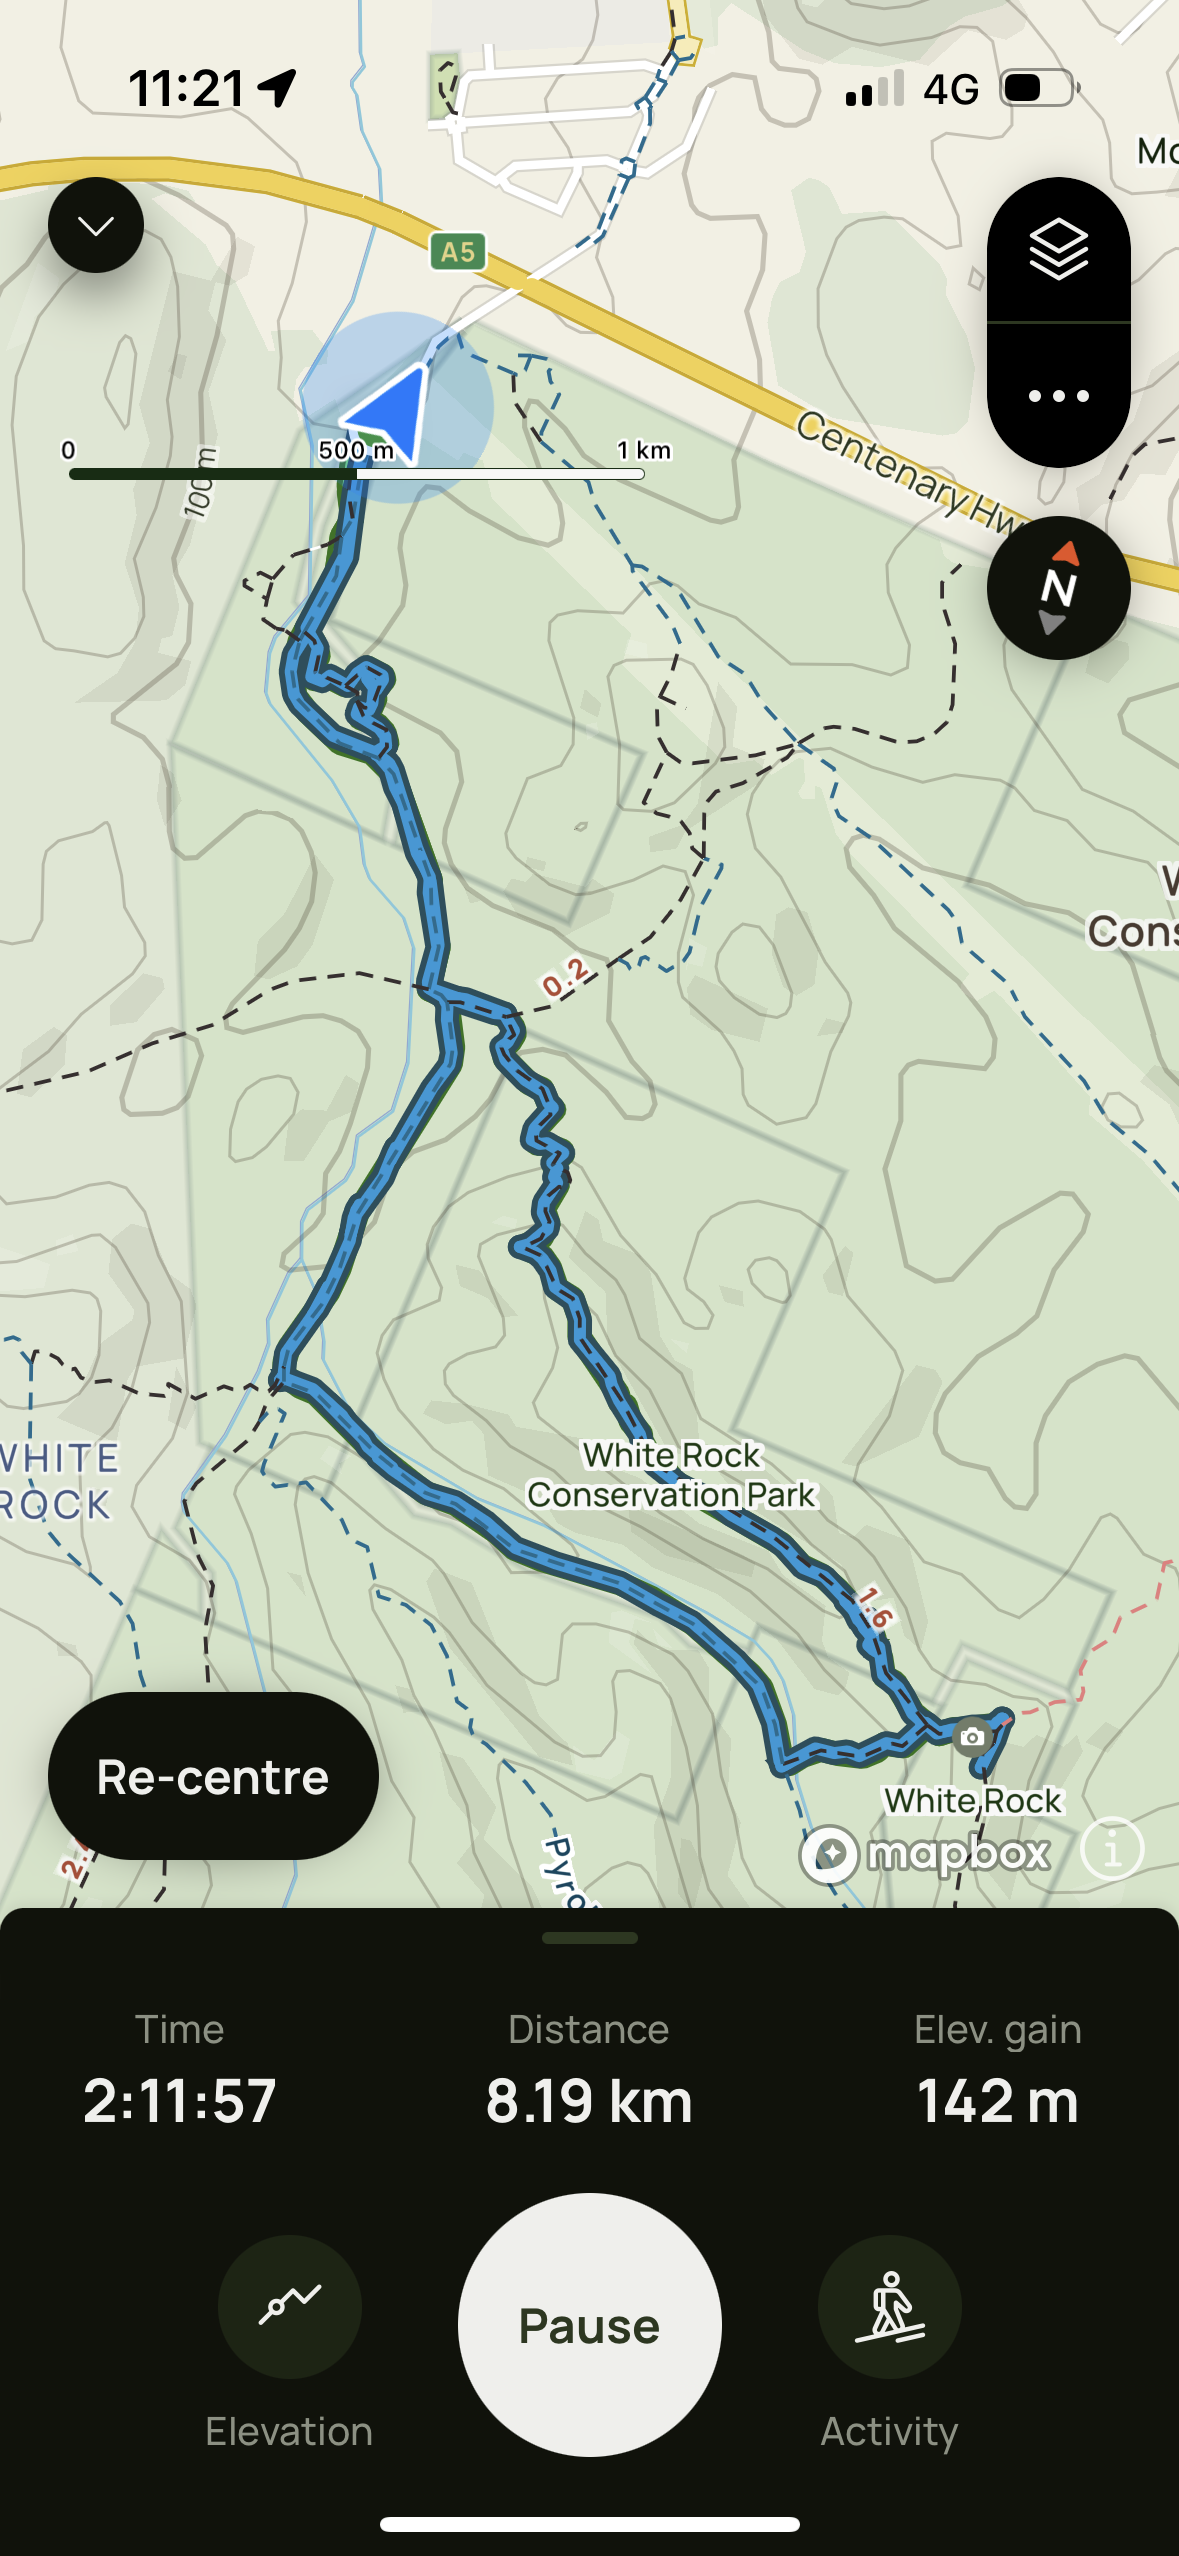This screenshot has width=1179, height=2556.
Task: Tap the Distance 8.19 km stat
Action: coord(589,2069)
